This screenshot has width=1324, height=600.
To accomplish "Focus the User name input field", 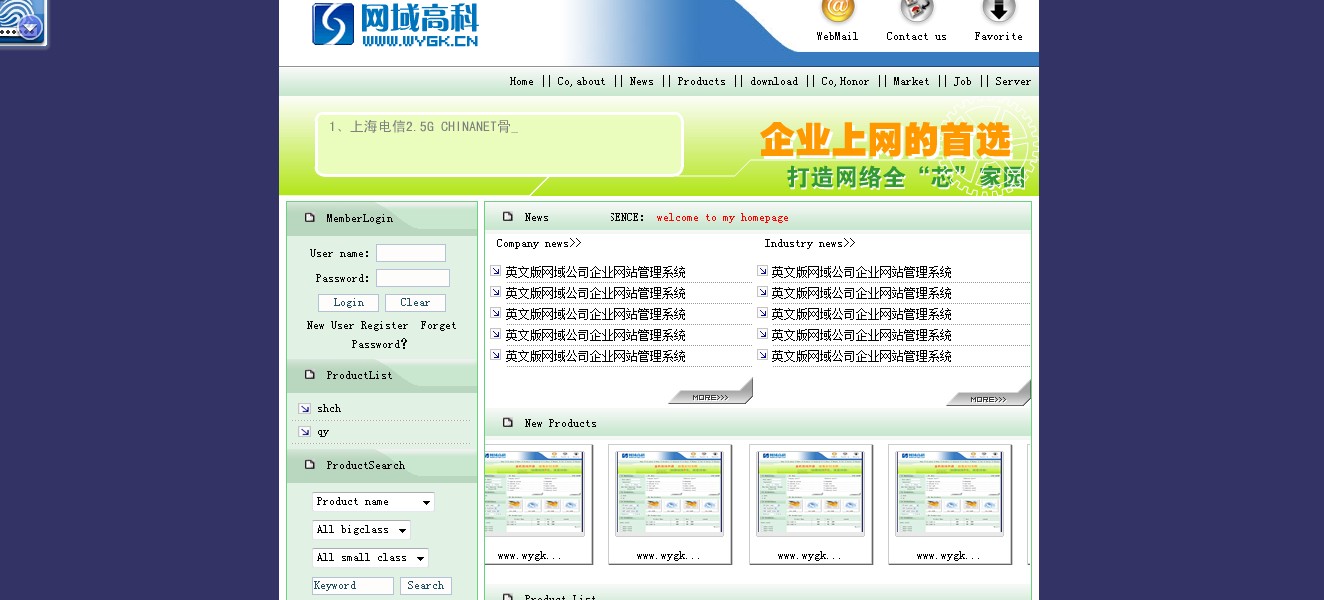I will pos(411,253).
